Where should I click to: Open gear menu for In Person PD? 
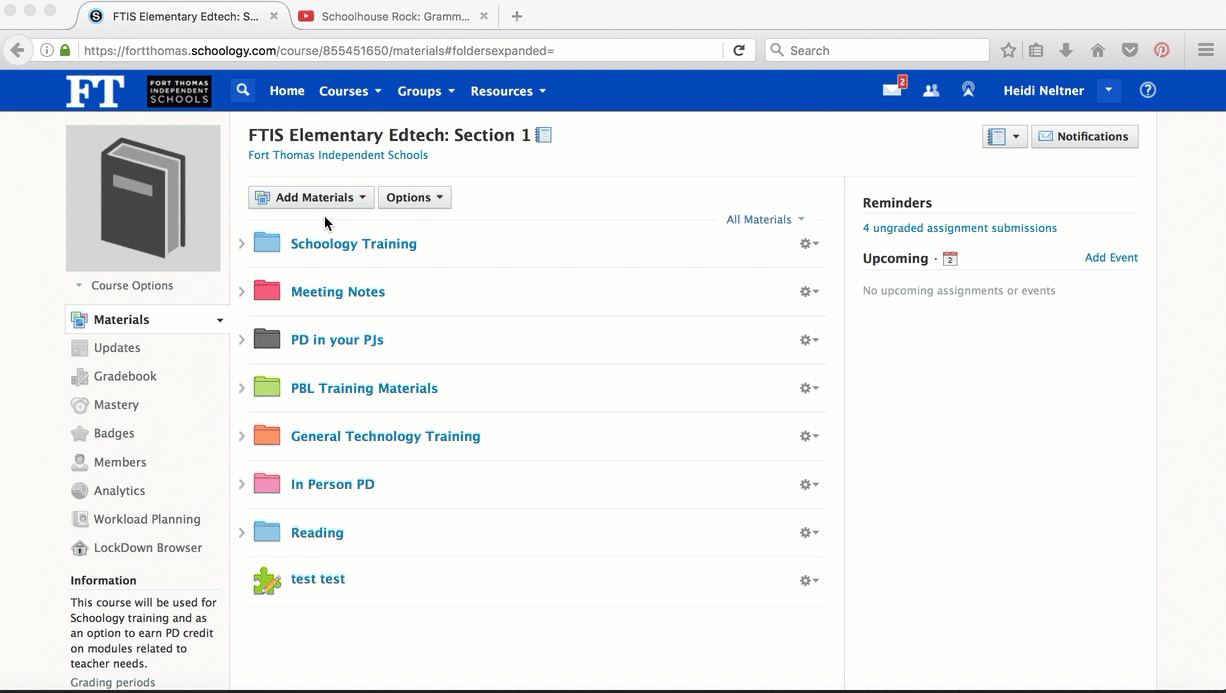(x=809, y=484)
